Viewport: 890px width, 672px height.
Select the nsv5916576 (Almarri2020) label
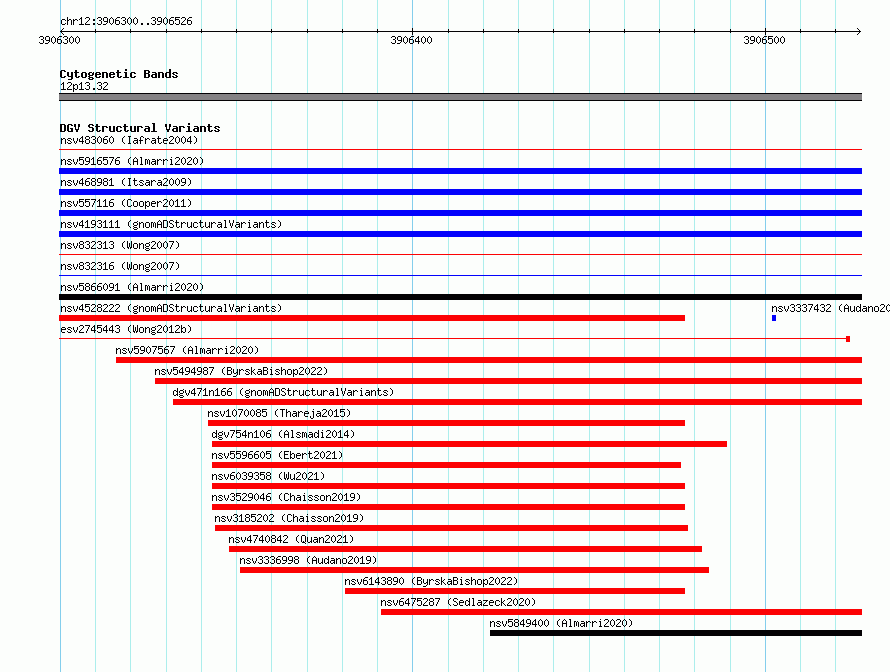point(132,161)
